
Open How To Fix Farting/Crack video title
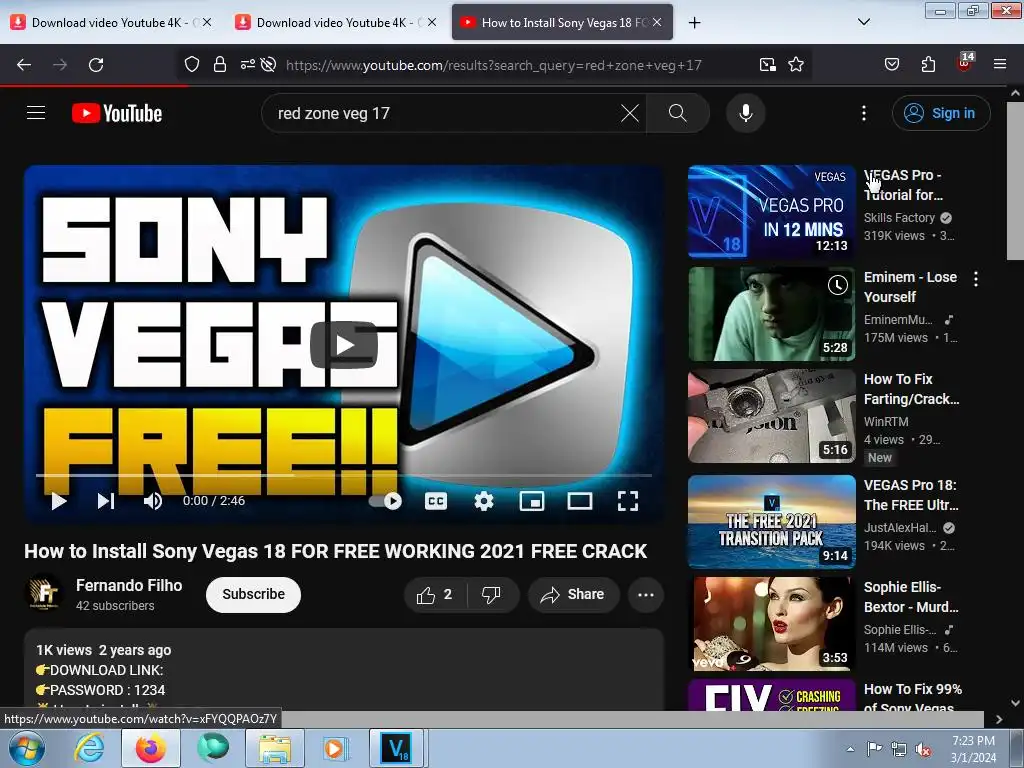(912, 389)
